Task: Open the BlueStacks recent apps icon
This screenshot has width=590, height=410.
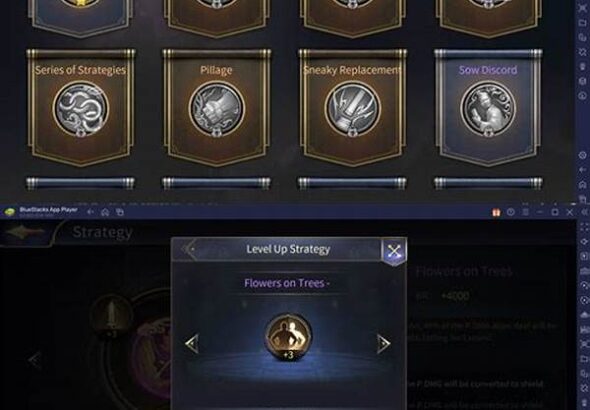Action: 120,212
